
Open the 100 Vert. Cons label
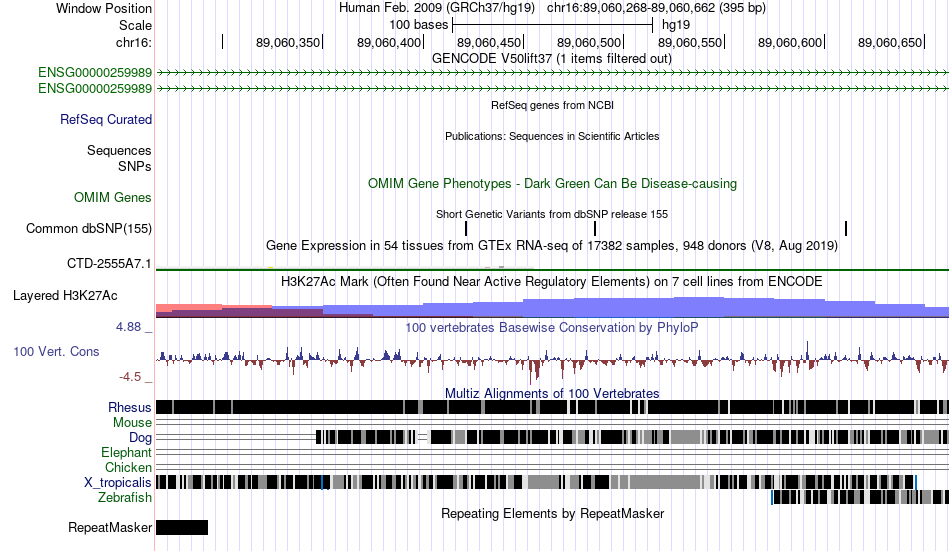click(x=56, y=352)
